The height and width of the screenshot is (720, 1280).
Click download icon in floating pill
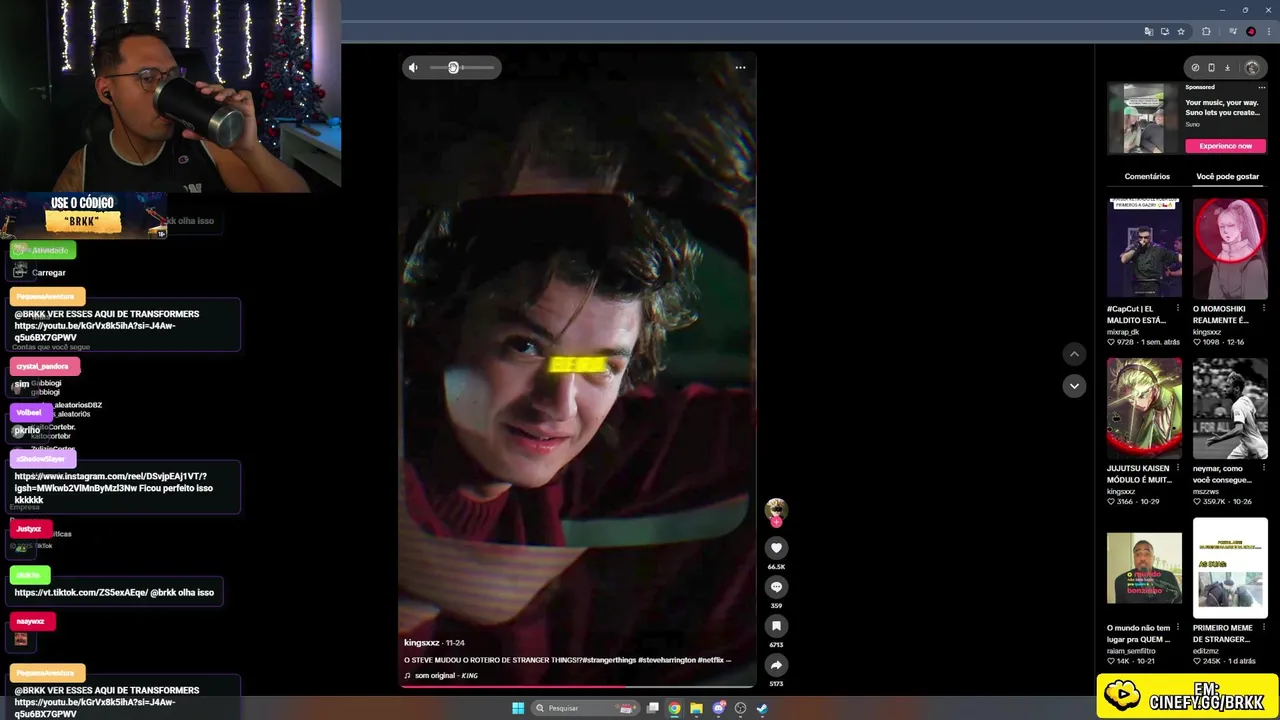1228,68
